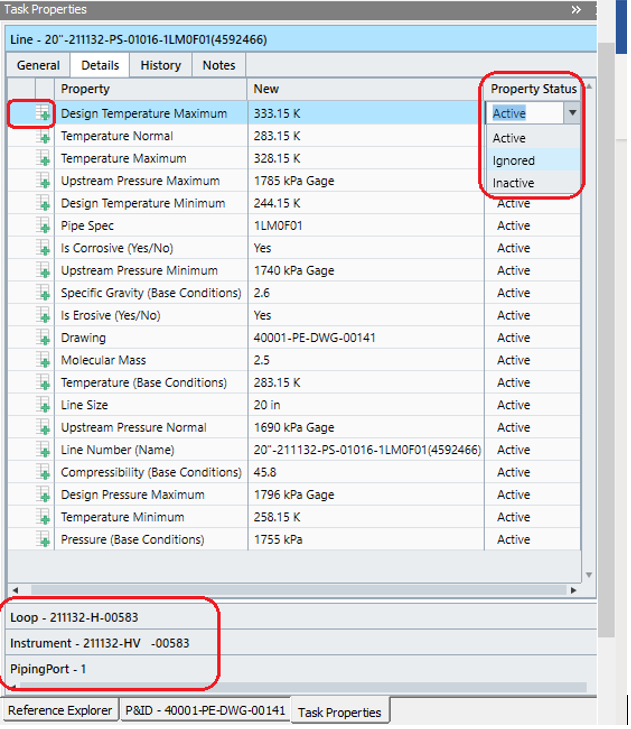Expand the Task Properties panel chevron
631x729 pixels.
576,9
